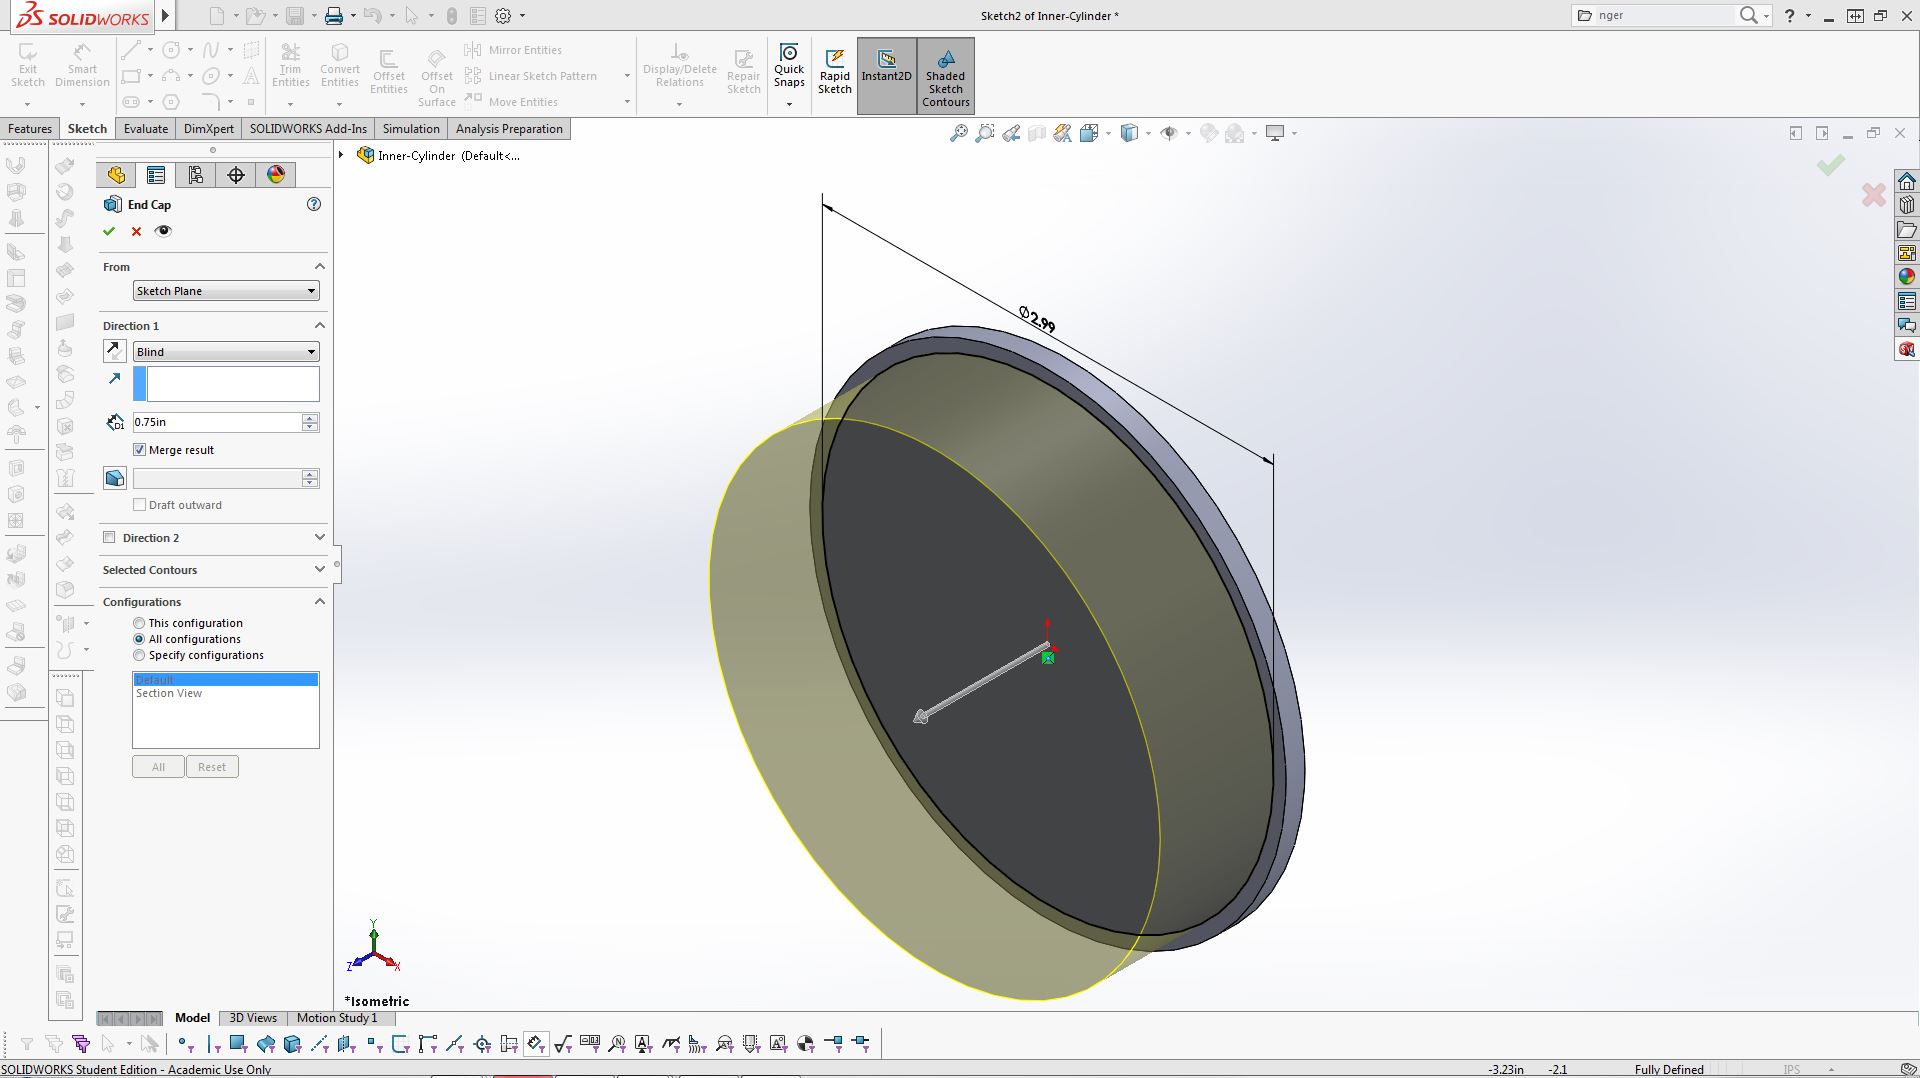Image resolution: width=1920 pixels, height=1078 pixels.
Task: Click Convert Entities icon
Action: (x=340, y=66)
